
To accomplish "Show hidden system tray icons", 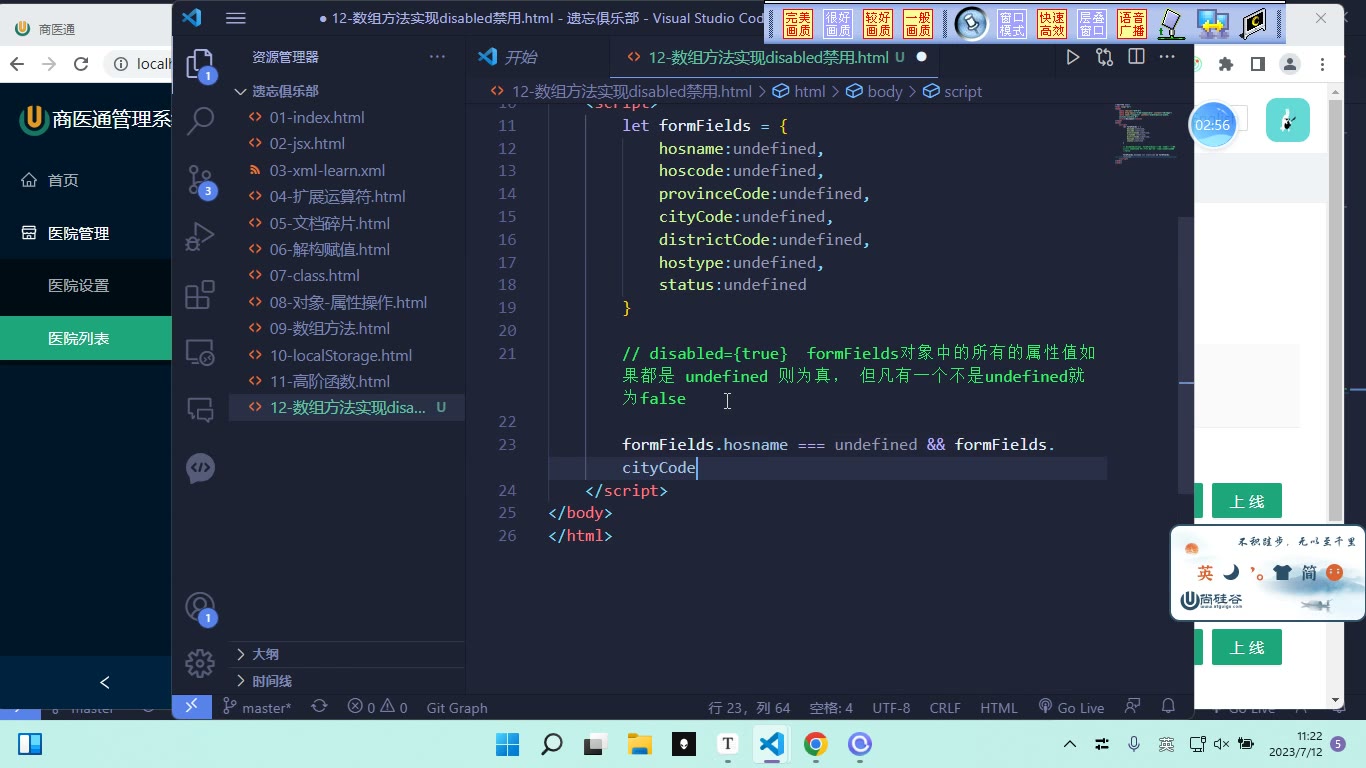I will pos(1070,744).
